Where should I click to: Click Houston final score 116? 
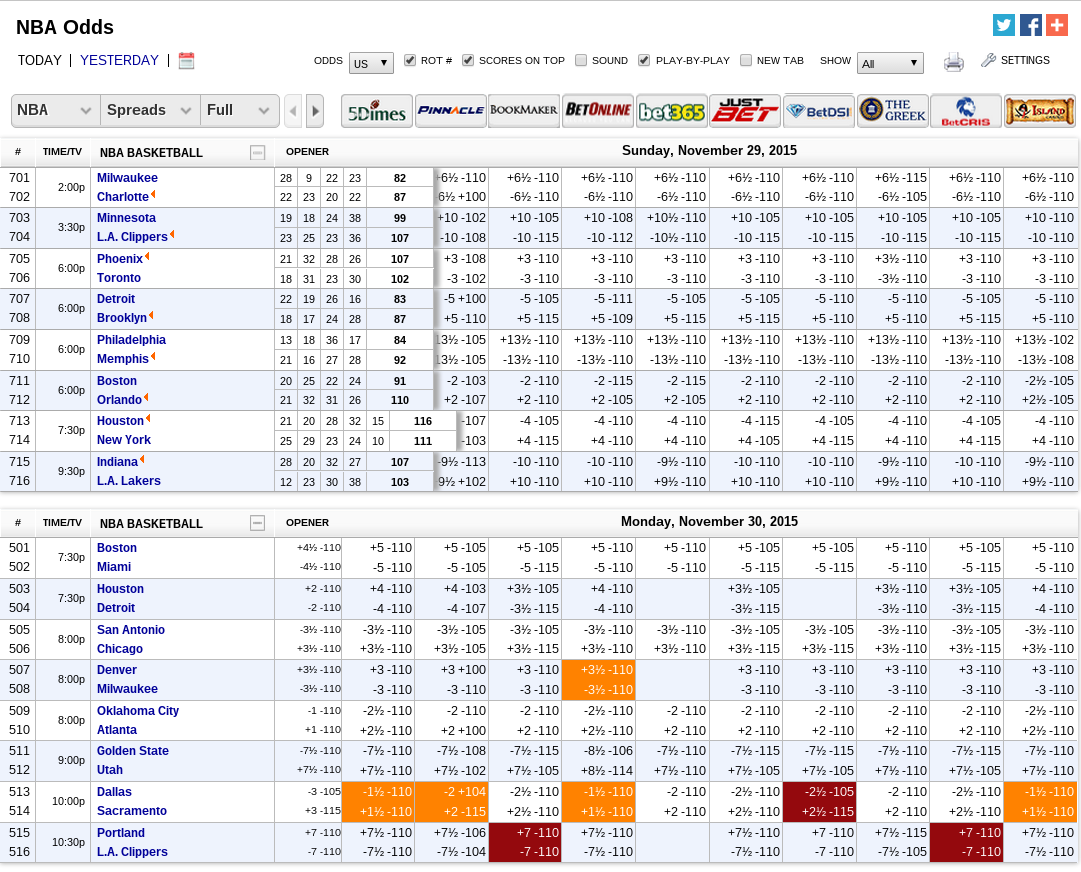pyautogui.click(x=423, y=421)
